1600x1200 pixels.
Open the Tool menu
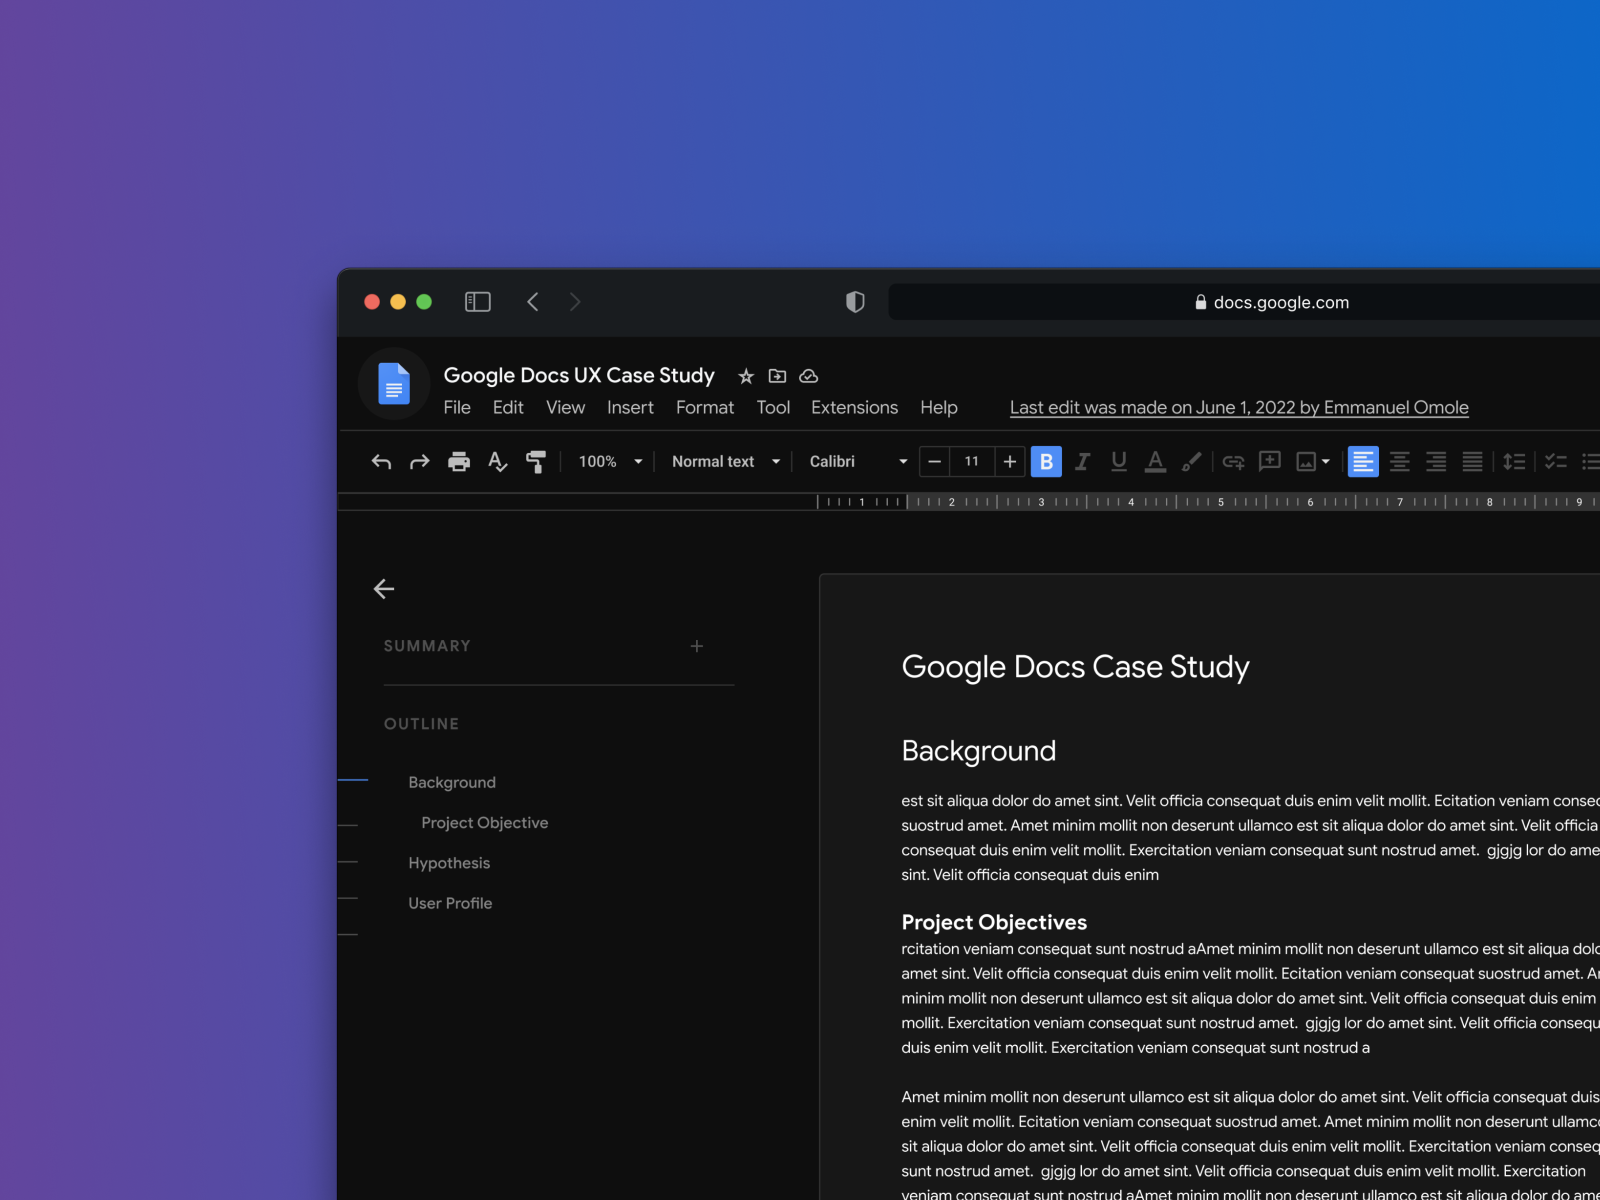[773, 407]
